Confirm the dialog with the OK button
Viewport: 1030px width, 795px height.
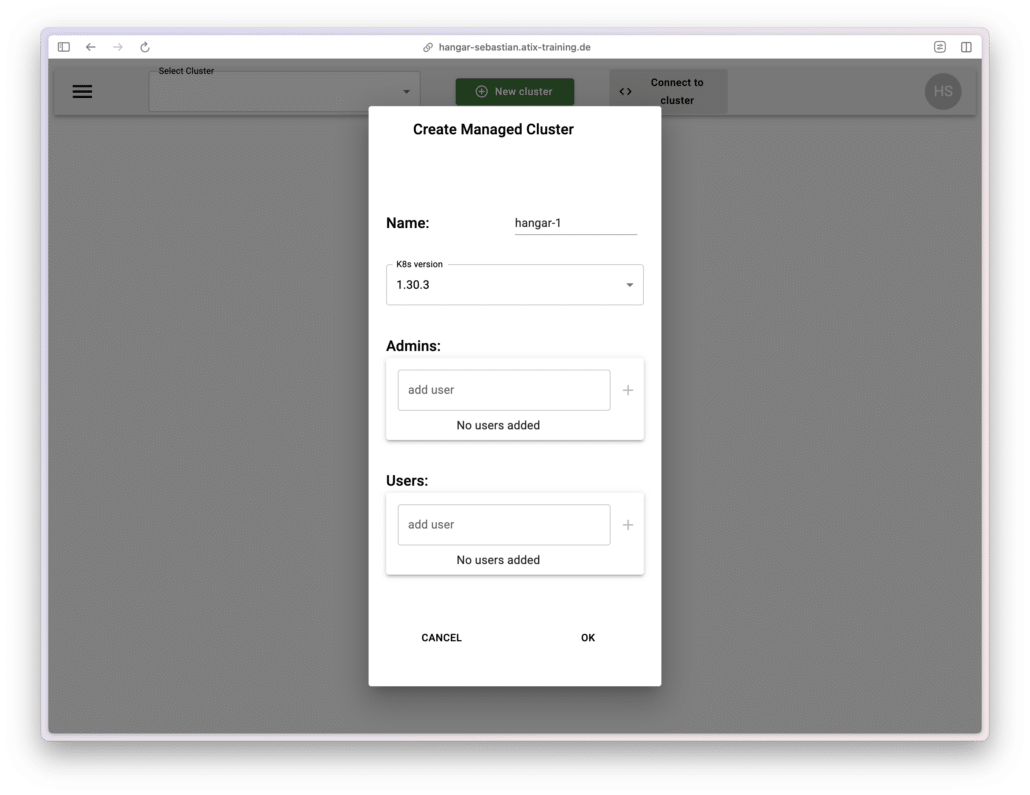point(588,638)
